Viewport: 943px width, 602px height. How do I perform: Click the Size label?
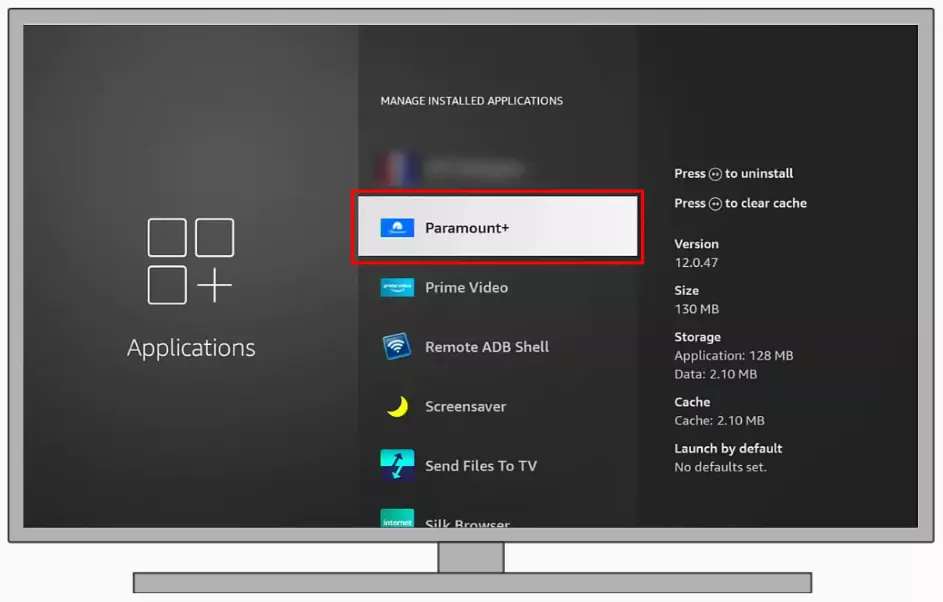click(x=686, y=290)
